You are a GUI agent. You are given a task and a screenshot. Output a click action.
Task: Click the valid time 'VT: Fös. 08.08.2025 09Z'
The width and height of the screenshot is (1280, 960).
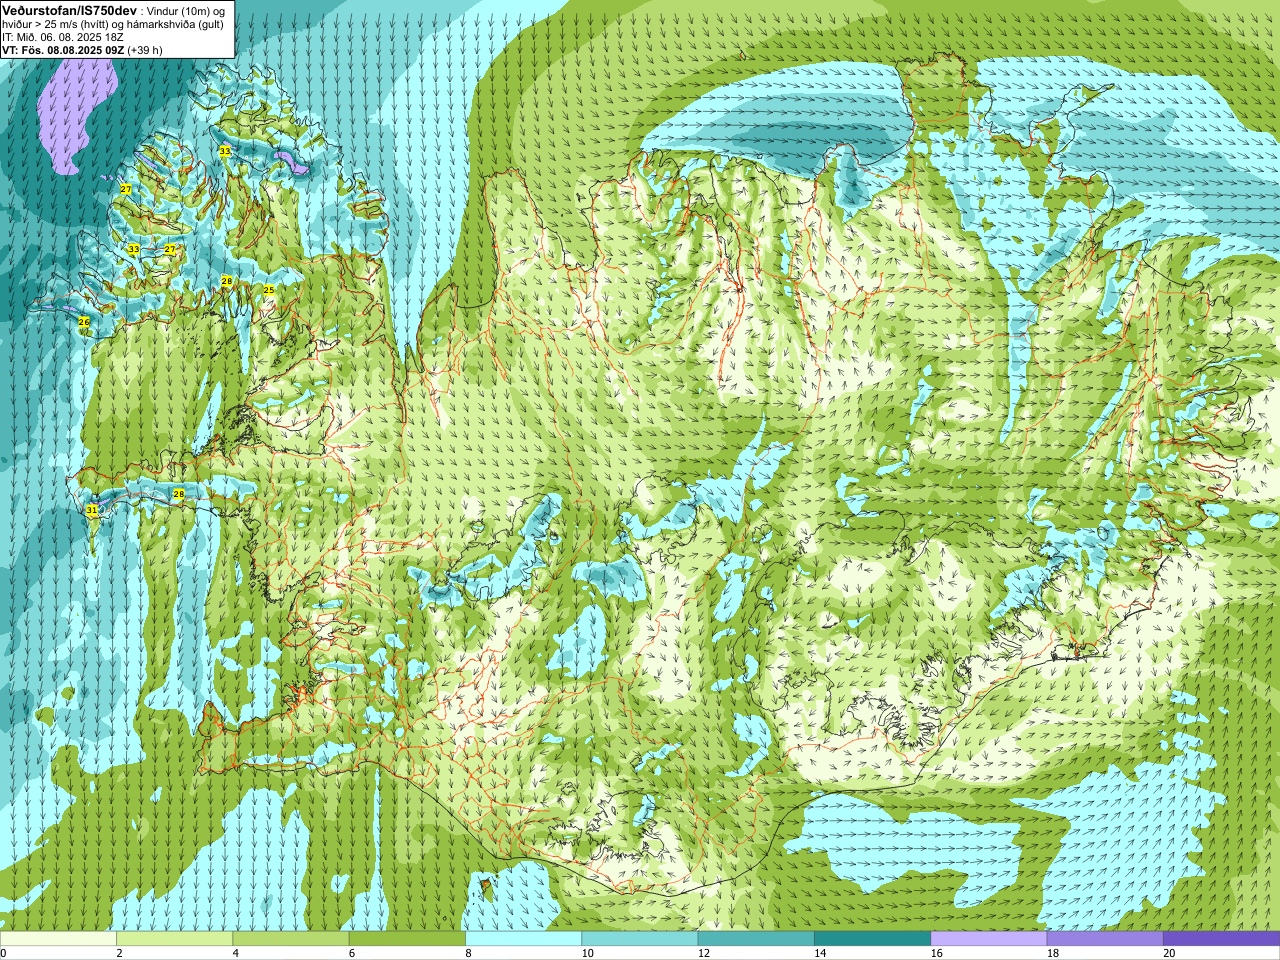point(63,50)
